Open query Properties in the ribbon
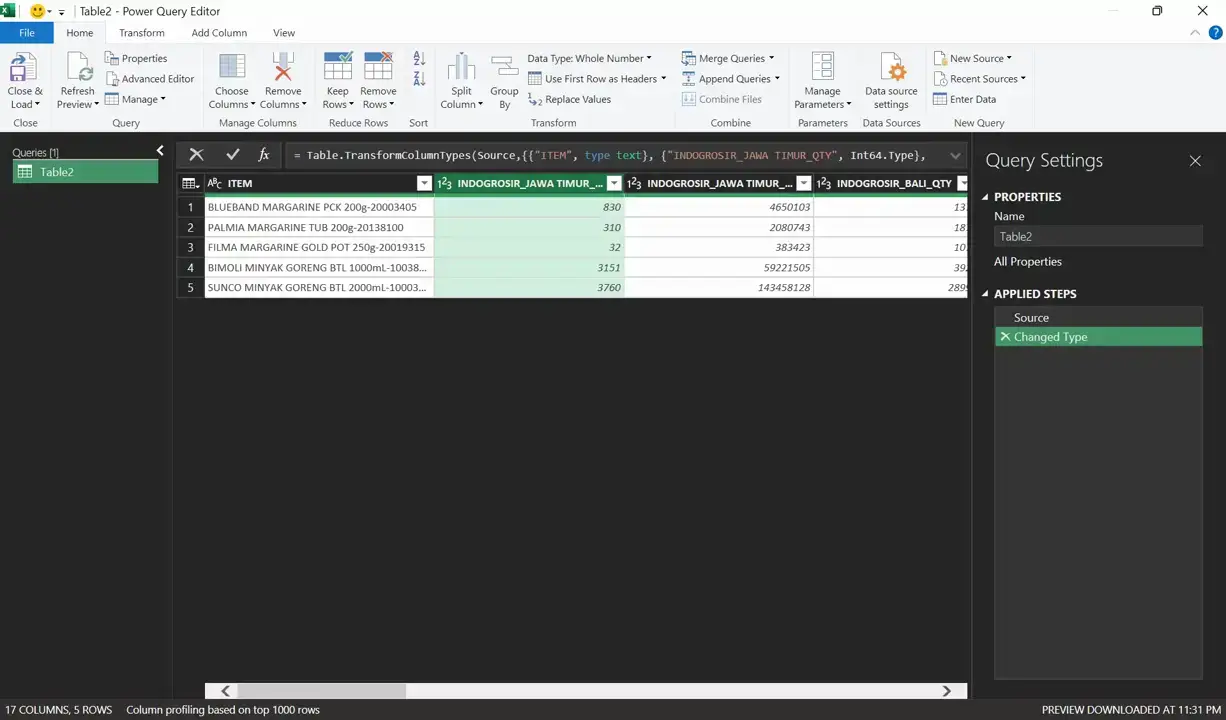This screenshot has width=1226, height=720. [136, 58]
